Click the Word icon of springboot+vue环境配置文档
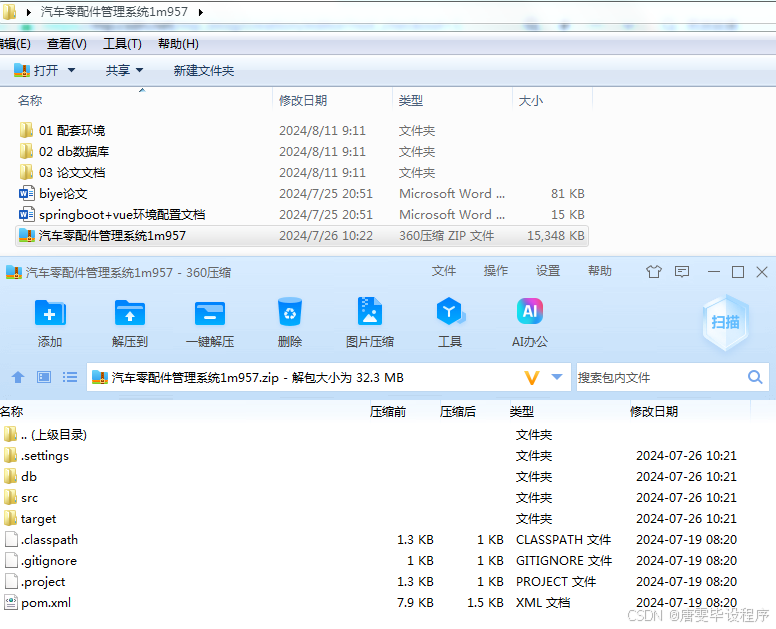The width and height of the screenshot is (776, 629). (26, 214)
